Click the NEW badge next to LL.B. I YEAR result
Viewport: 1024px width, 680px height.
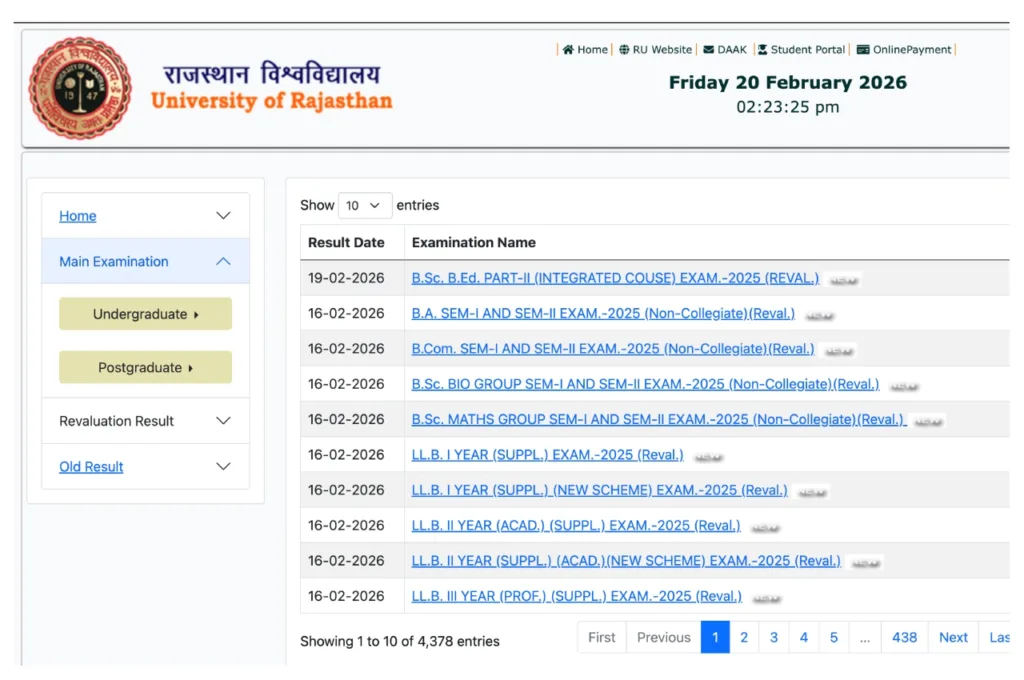[x=708, y=457]
